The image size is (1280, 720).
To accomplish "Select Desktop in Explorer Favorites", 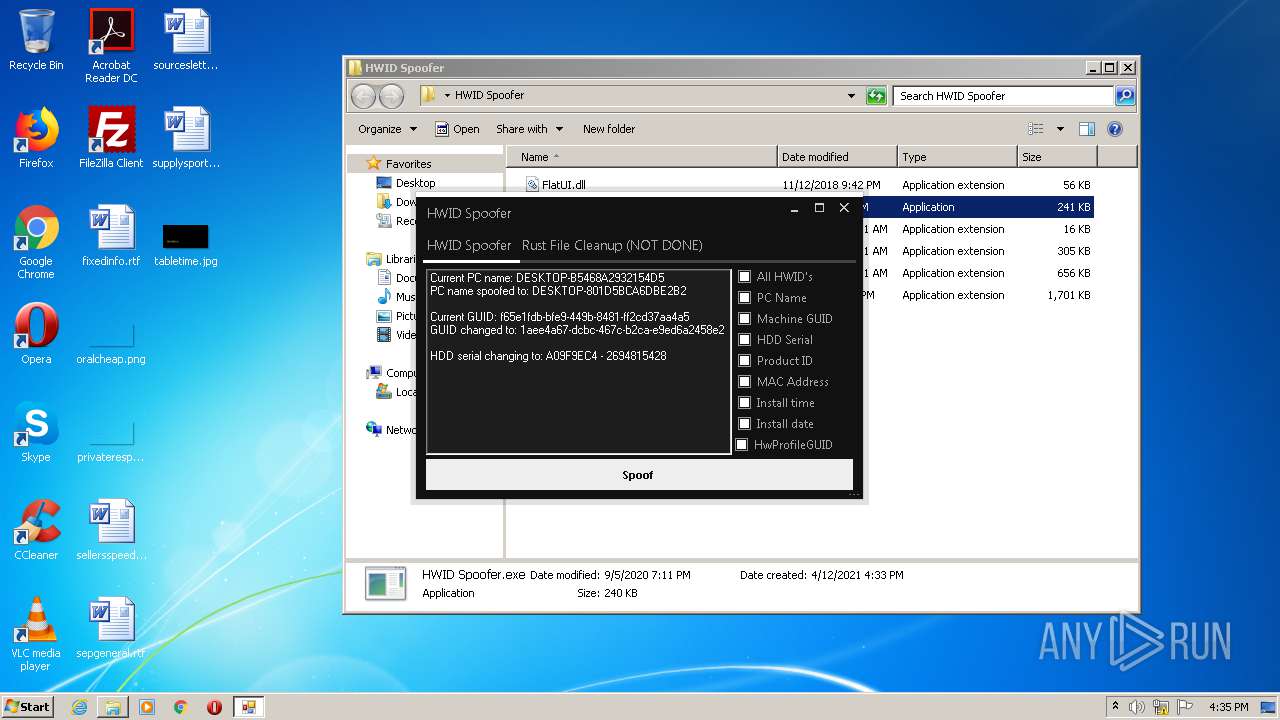I will 415,183.
